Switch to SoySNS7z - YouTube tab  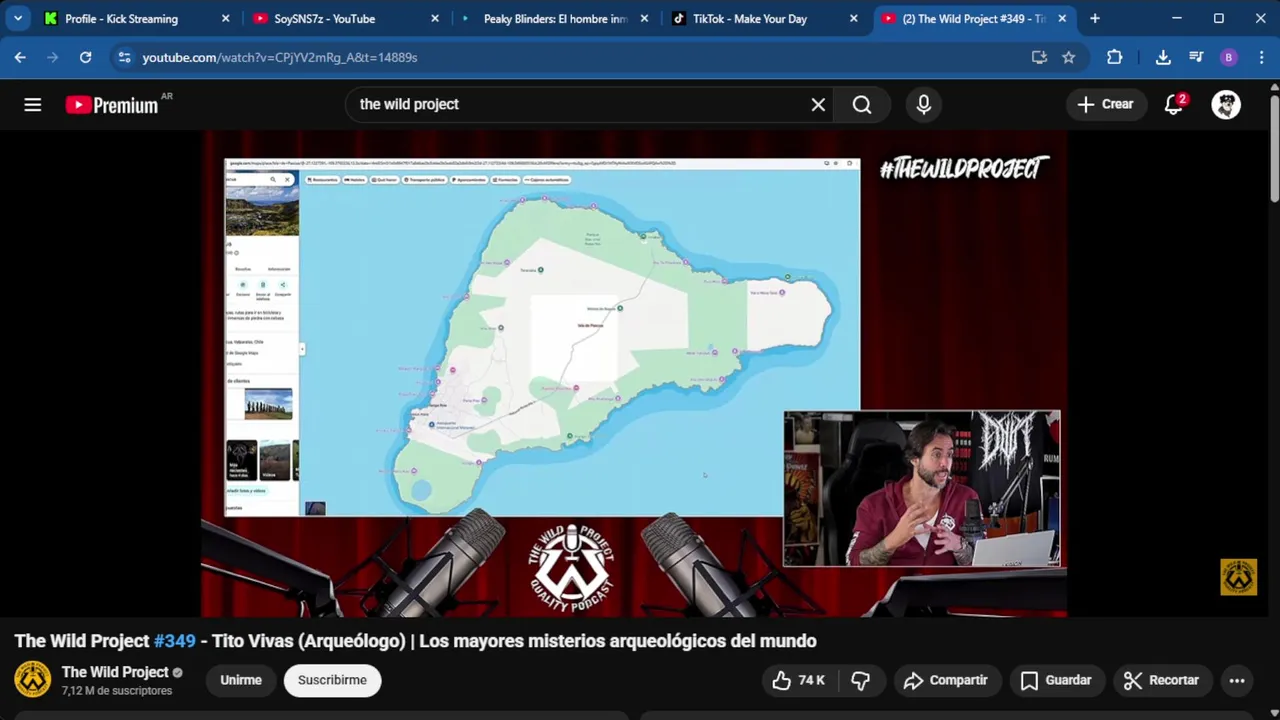pos(346,18)
